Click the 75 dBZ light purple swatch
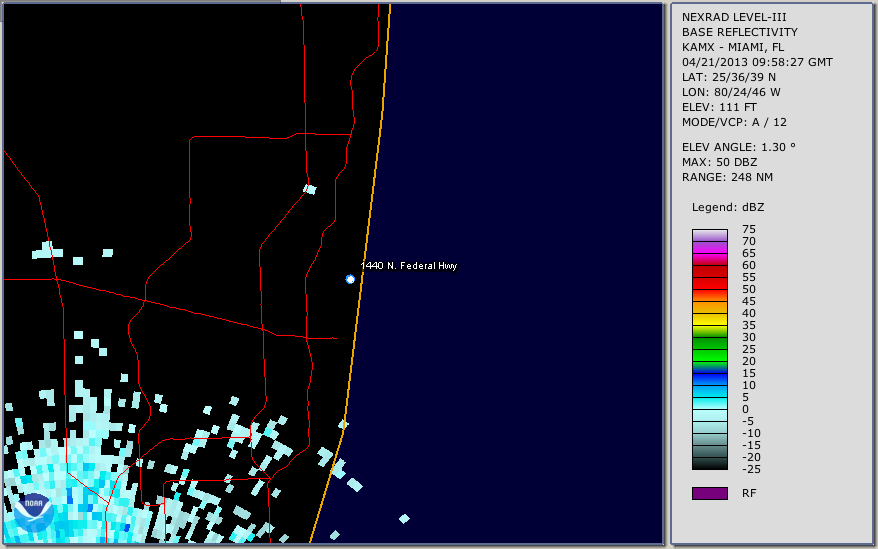 [x=709, y=235]
